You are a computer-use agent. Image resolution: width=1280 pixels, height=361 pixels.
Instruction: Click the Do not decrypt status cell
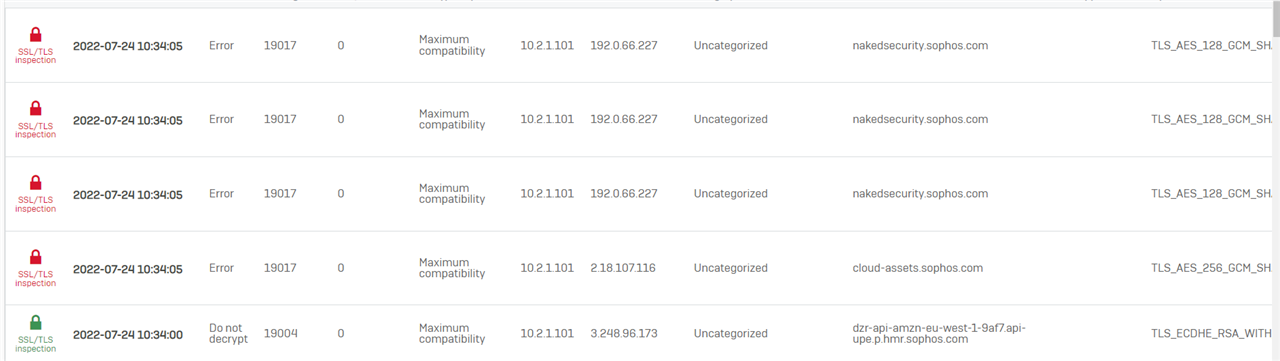[226, 333]
